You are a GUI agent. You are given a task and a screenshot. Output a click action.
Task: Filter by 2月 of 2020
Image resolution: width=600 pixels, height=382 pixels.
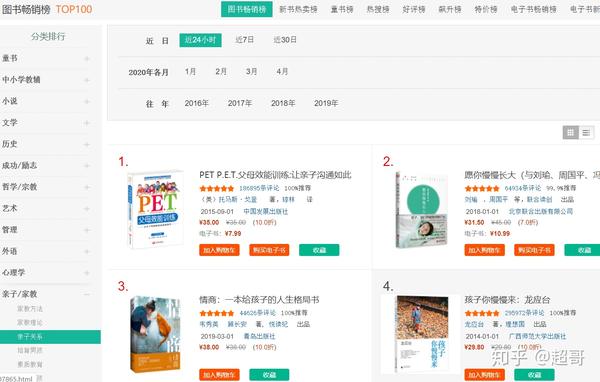pyautogui.click(x=221, y=72)
